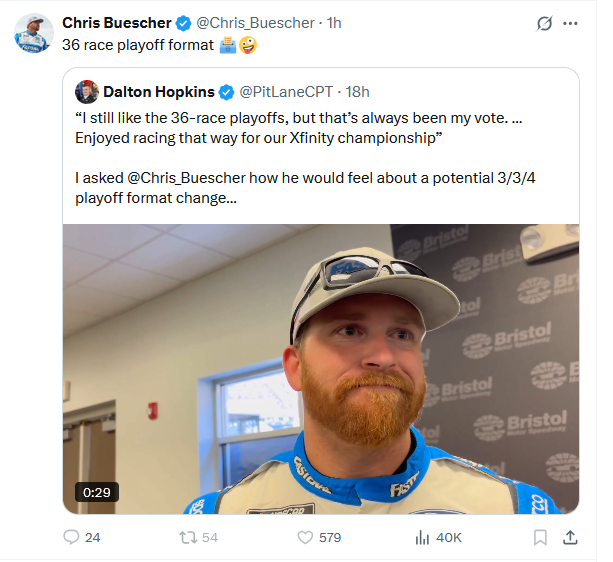Click Dalton Hopkins' small avatar
The height and width of the screenshot is (562, 613).
click(86, 92)
